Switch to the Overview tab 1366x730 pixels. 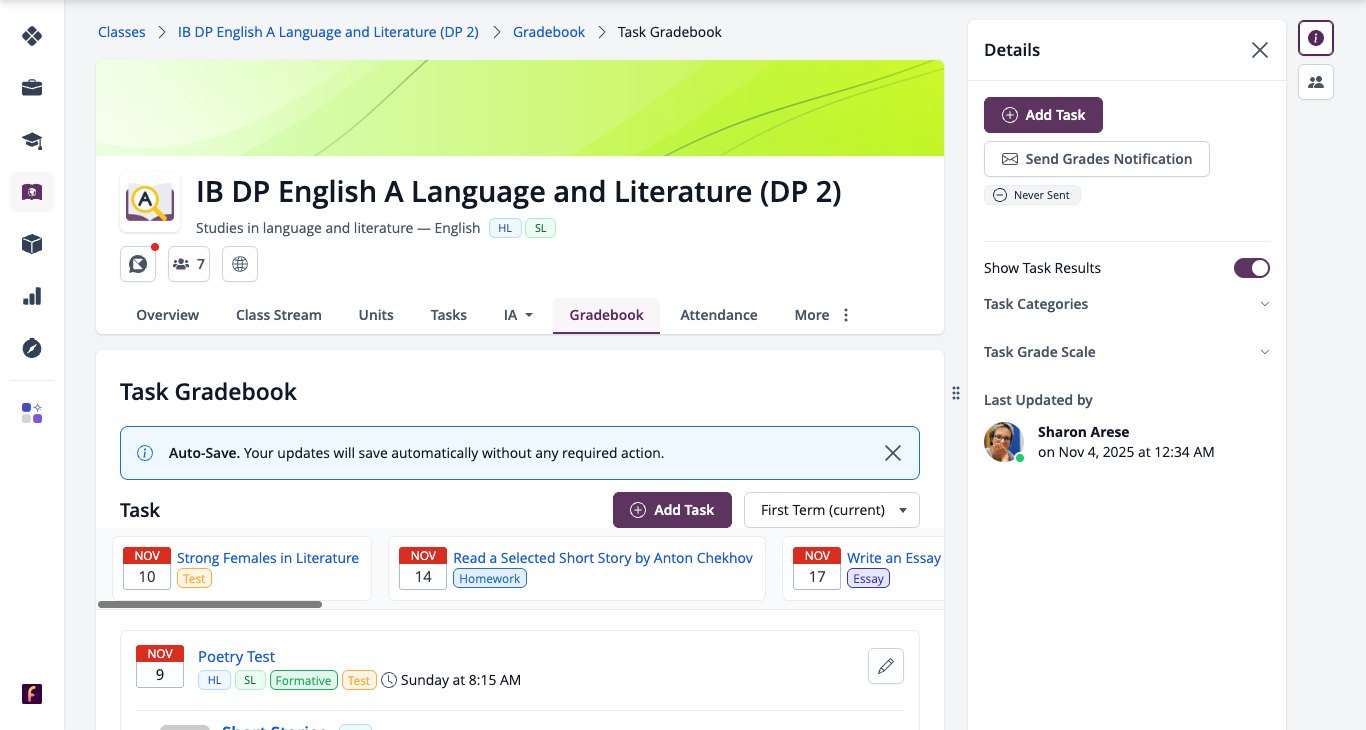168,315
